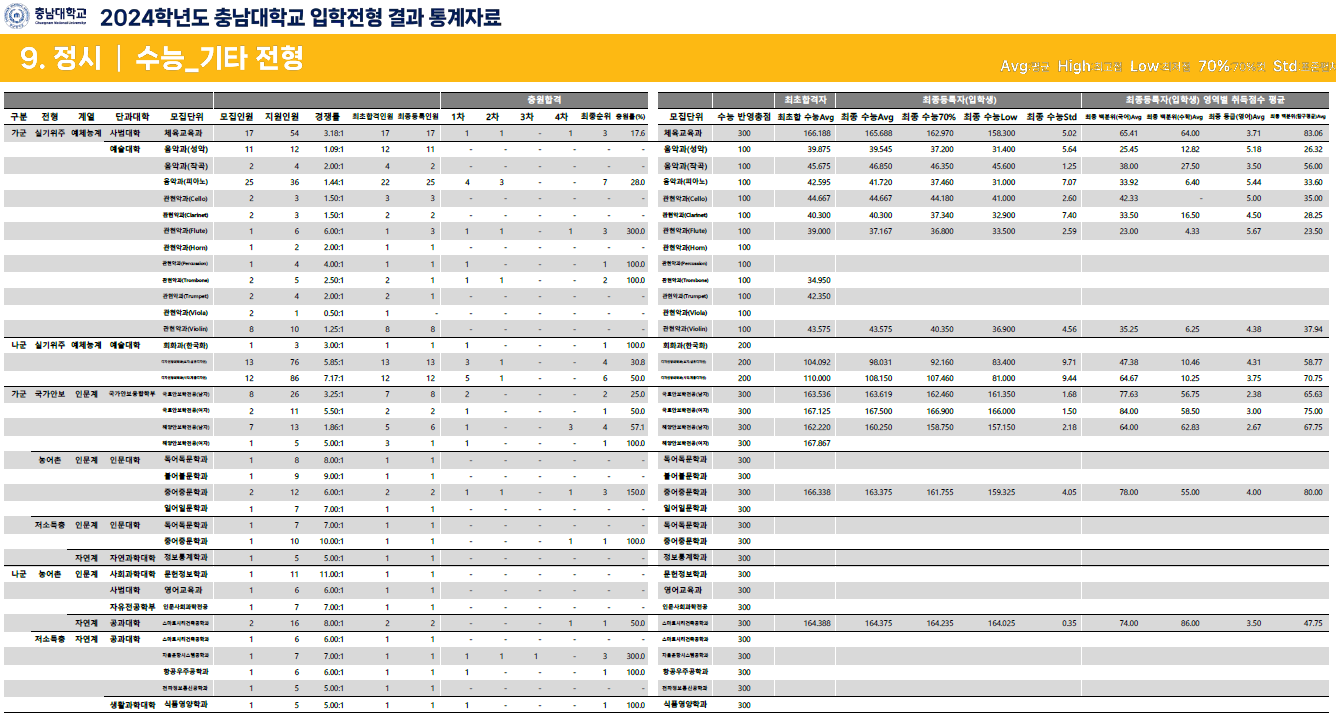1336x718 pixels.
Task: Select the title '2024학년도 충남대학교 입학전형 결과 통계자료'
Action: 301,17
